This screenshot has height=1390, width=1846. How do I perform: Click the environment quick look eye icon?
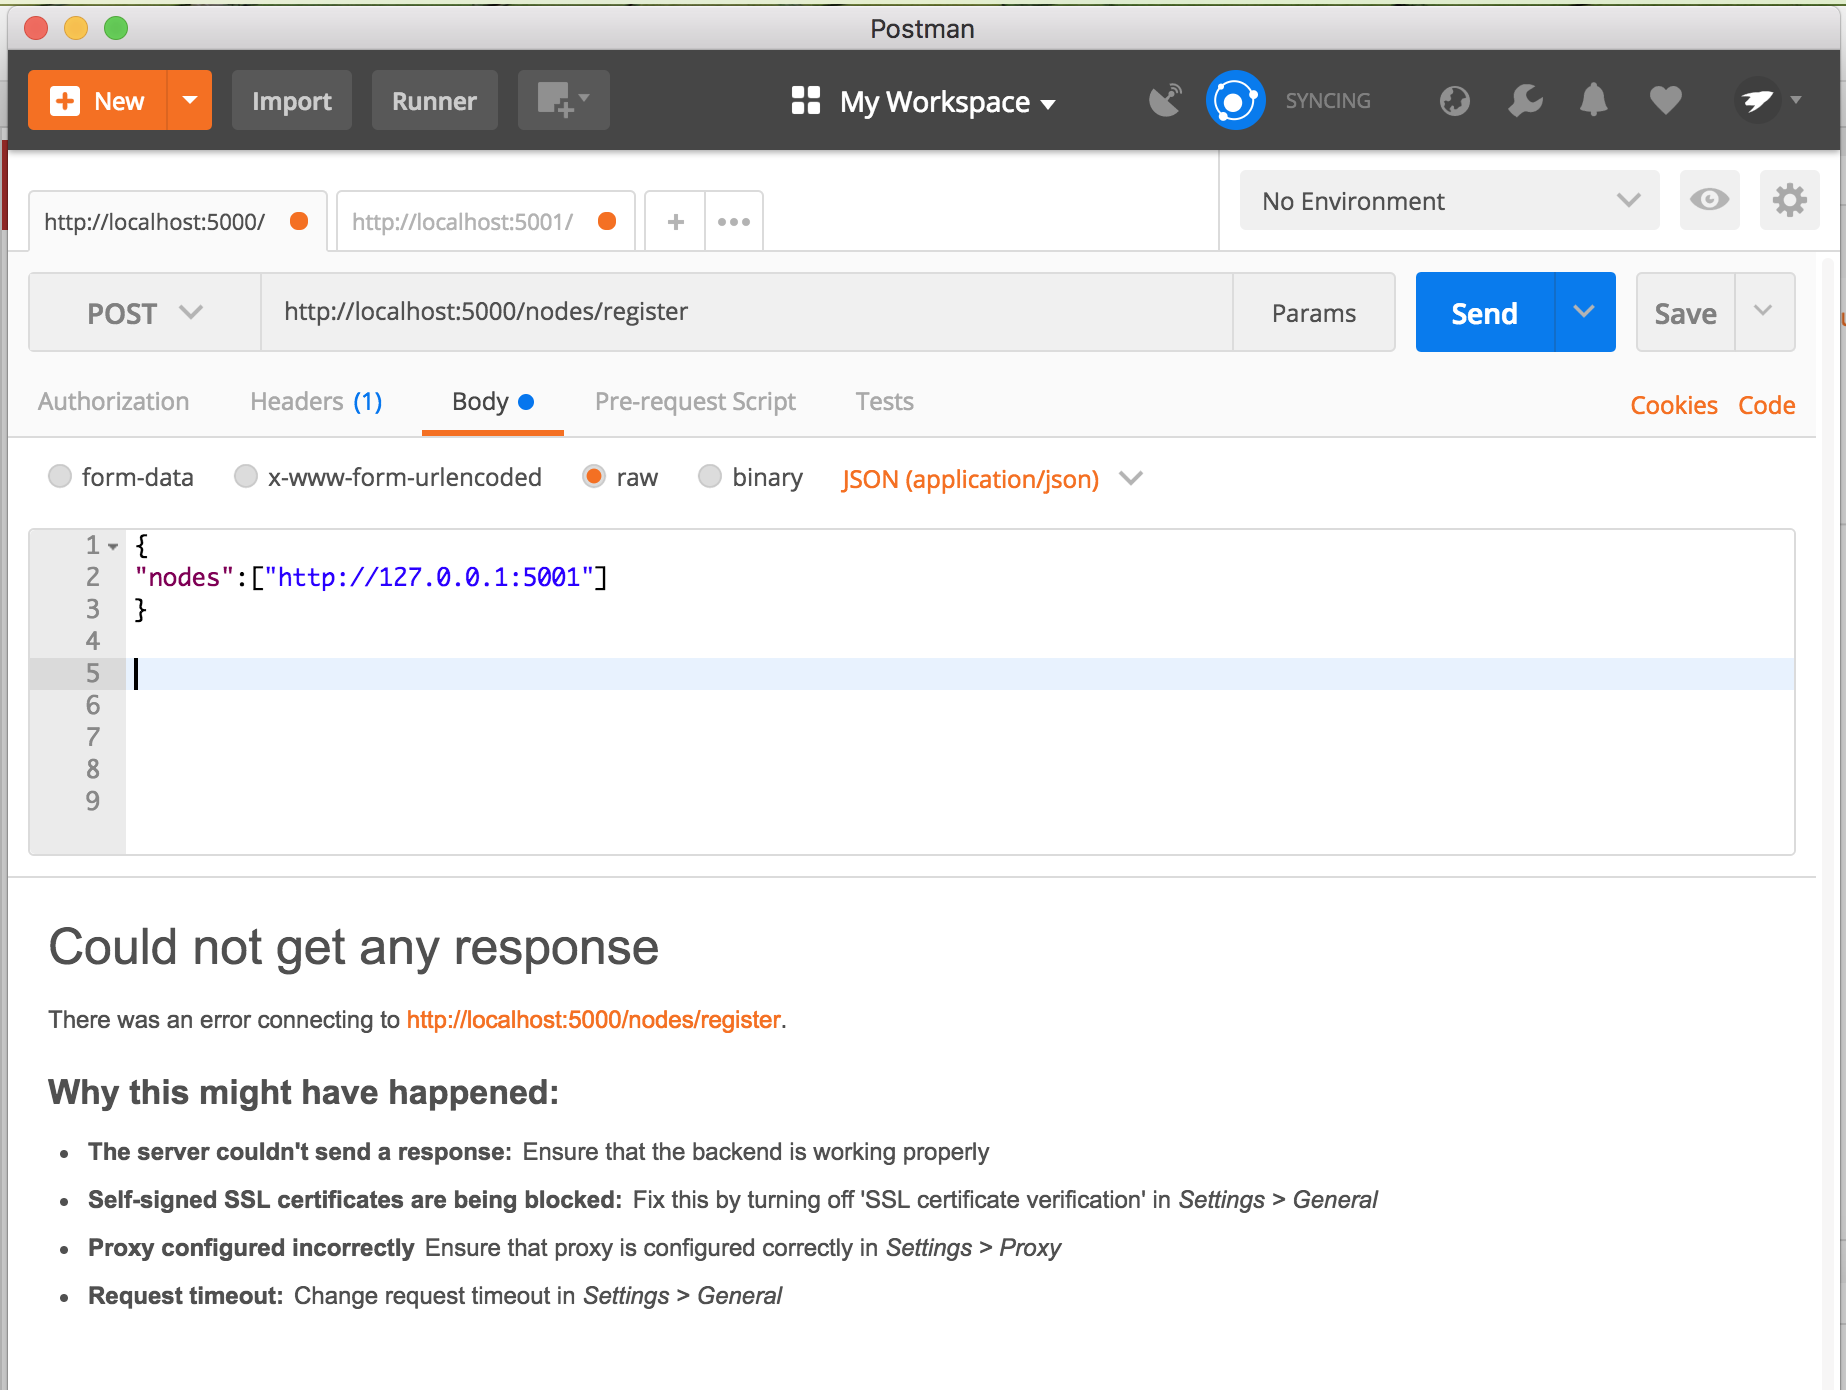point(1709,200)
